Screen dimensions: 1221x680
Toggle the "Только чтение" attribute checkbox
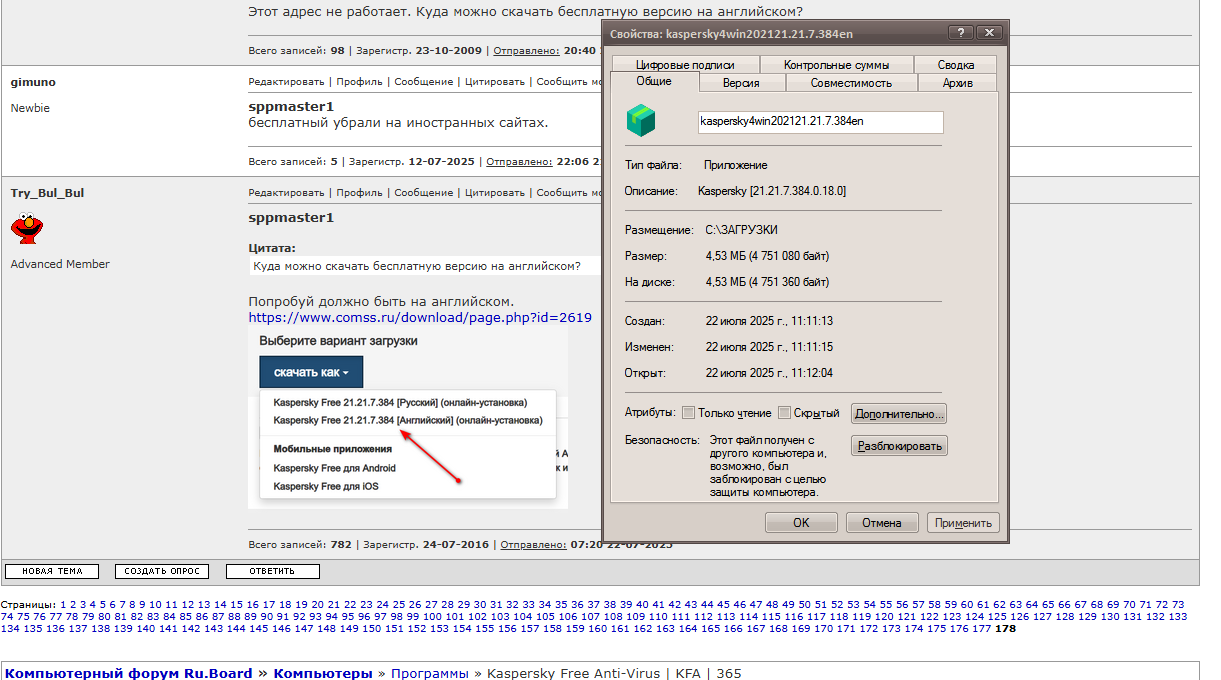[688, 413]
